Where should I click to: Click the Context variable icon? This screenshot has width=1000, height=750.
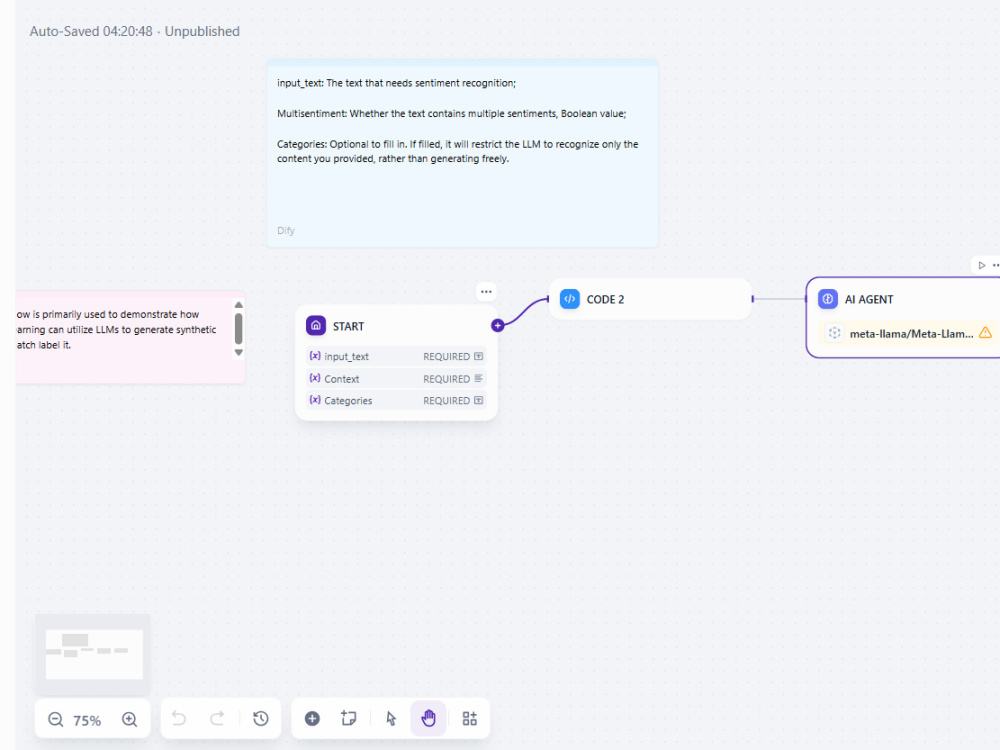(314, 378)
